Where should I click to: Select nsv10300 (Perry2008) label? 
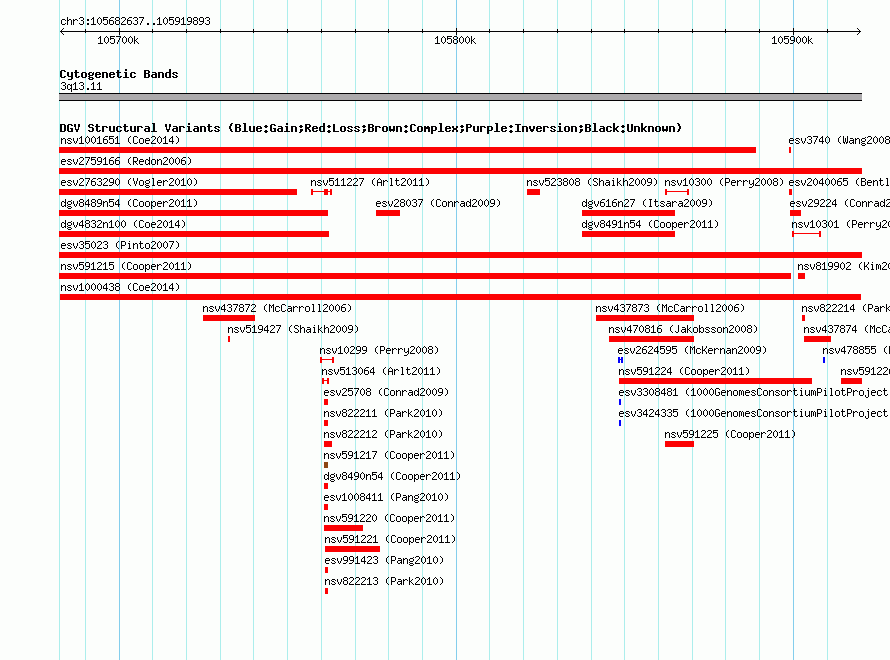724,182
